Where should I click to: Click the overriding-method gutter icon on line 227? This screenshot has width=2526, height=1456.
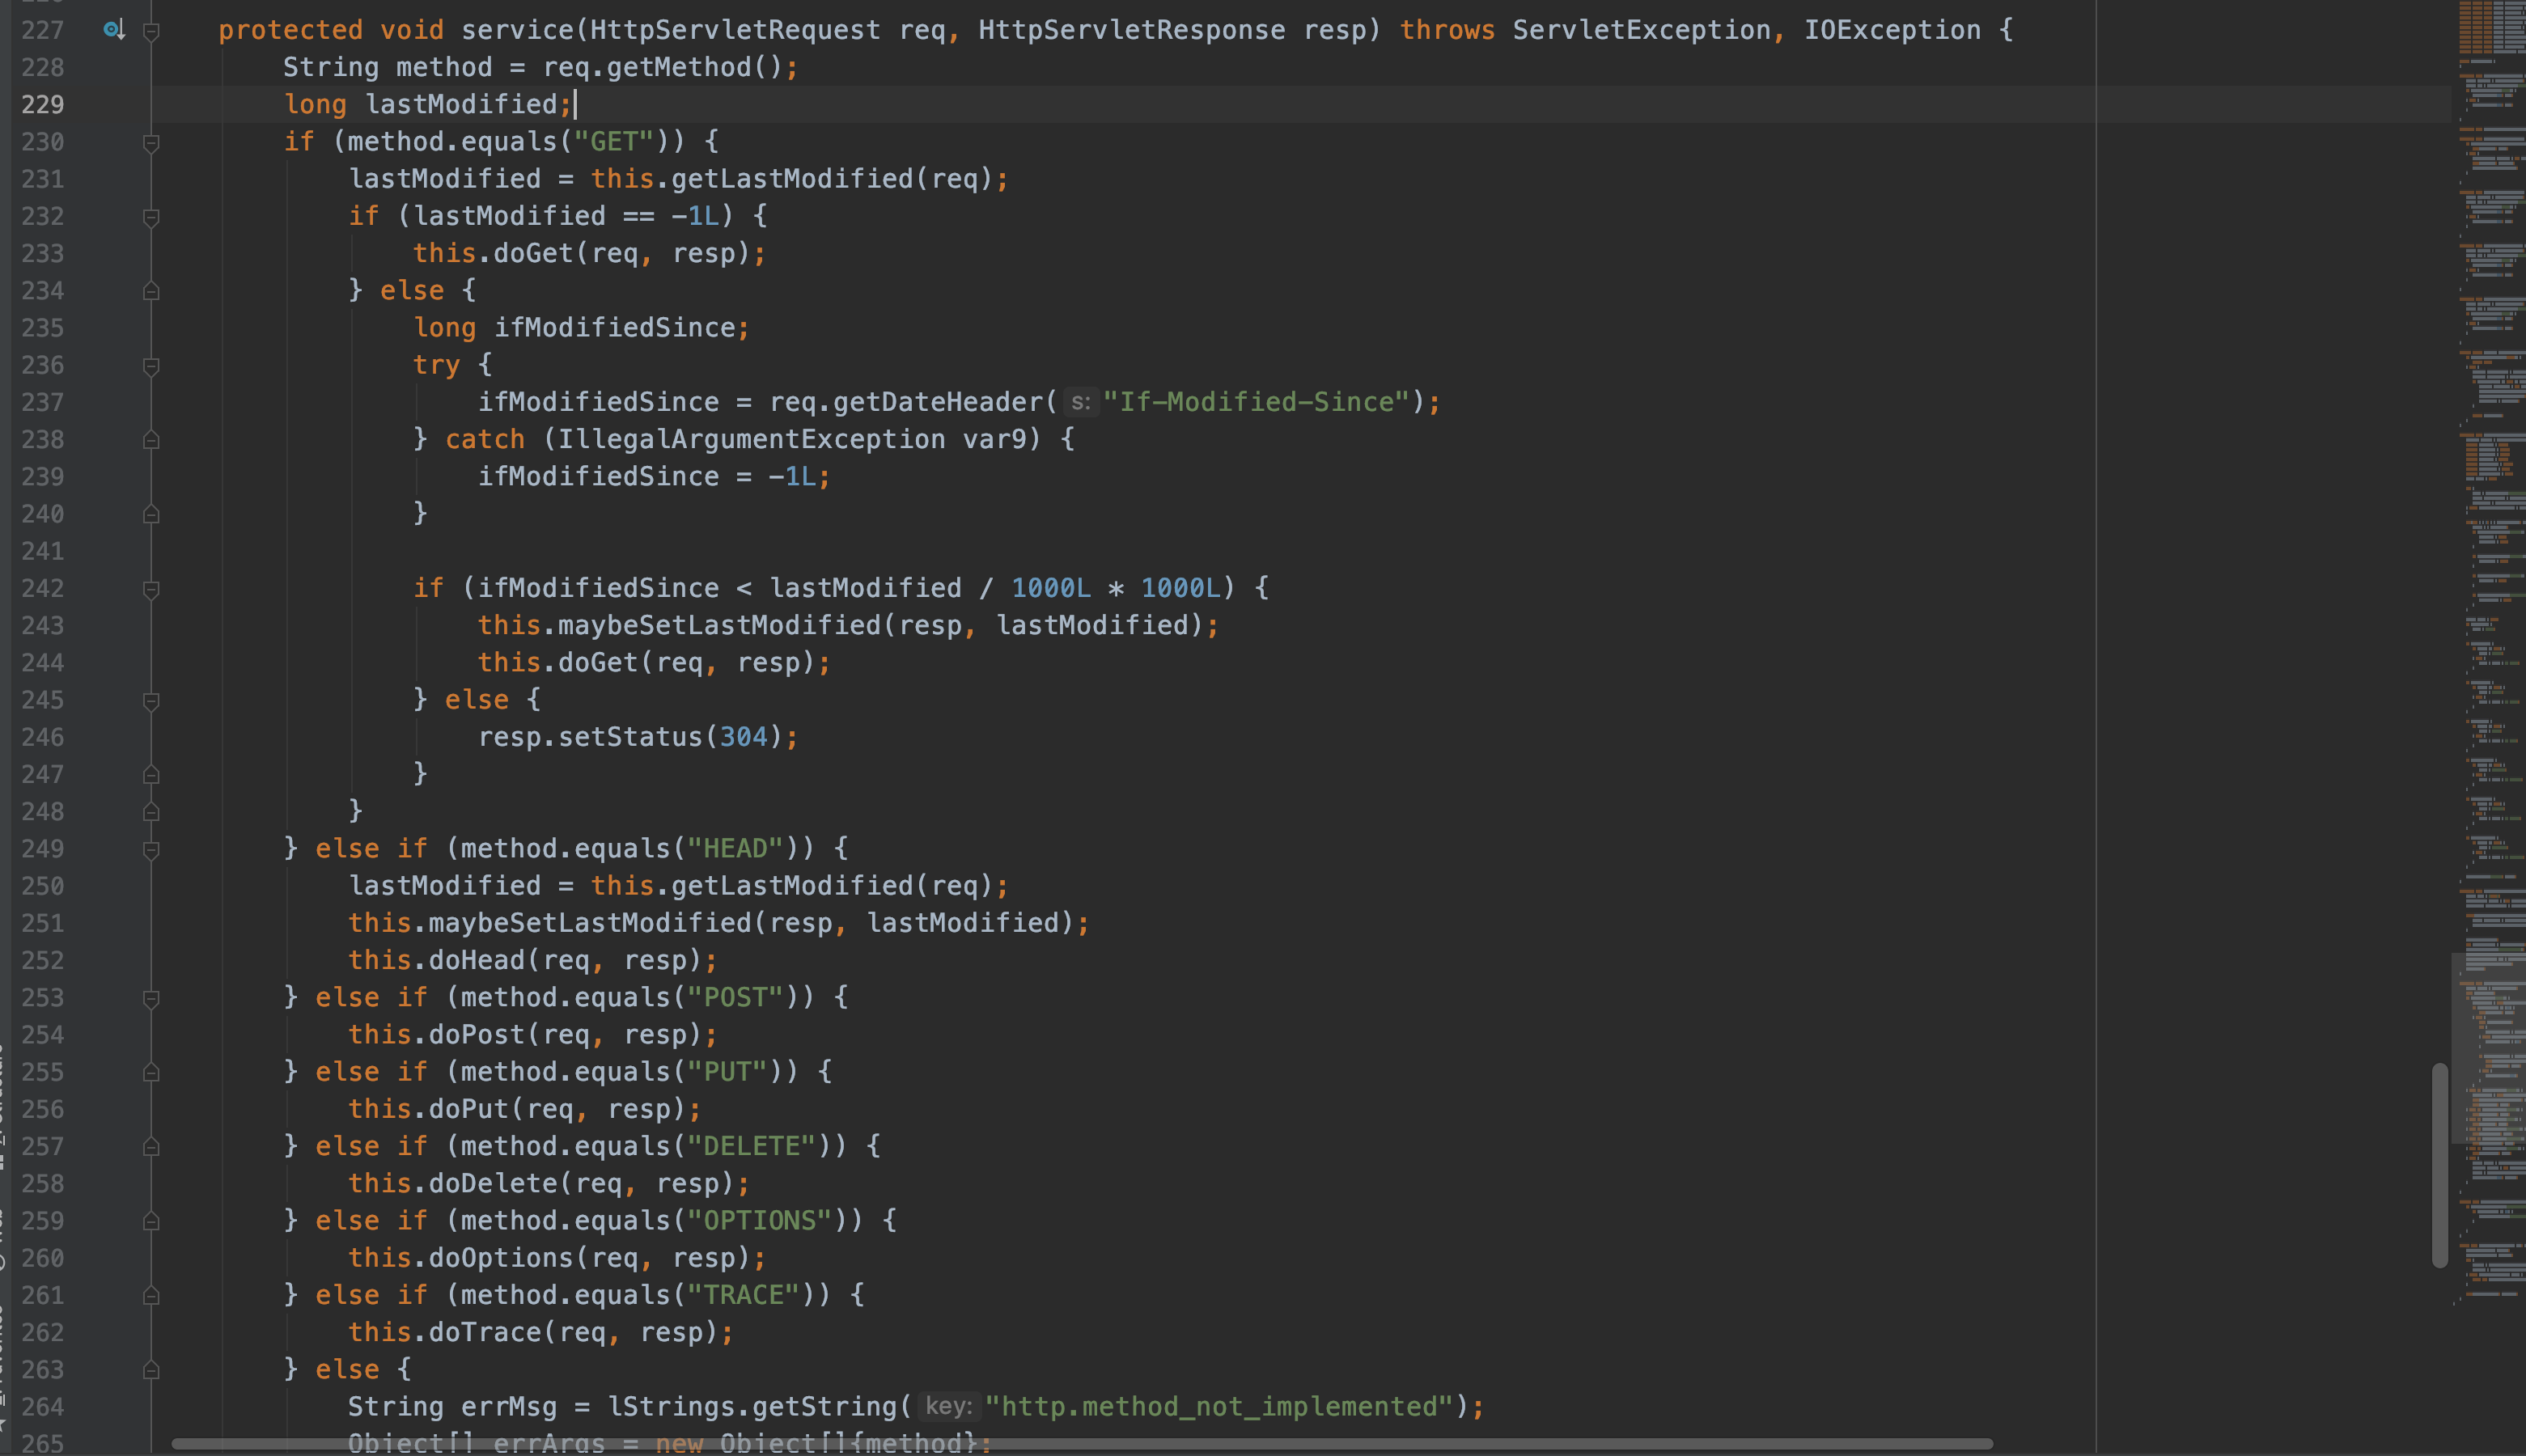pos(114,29)
